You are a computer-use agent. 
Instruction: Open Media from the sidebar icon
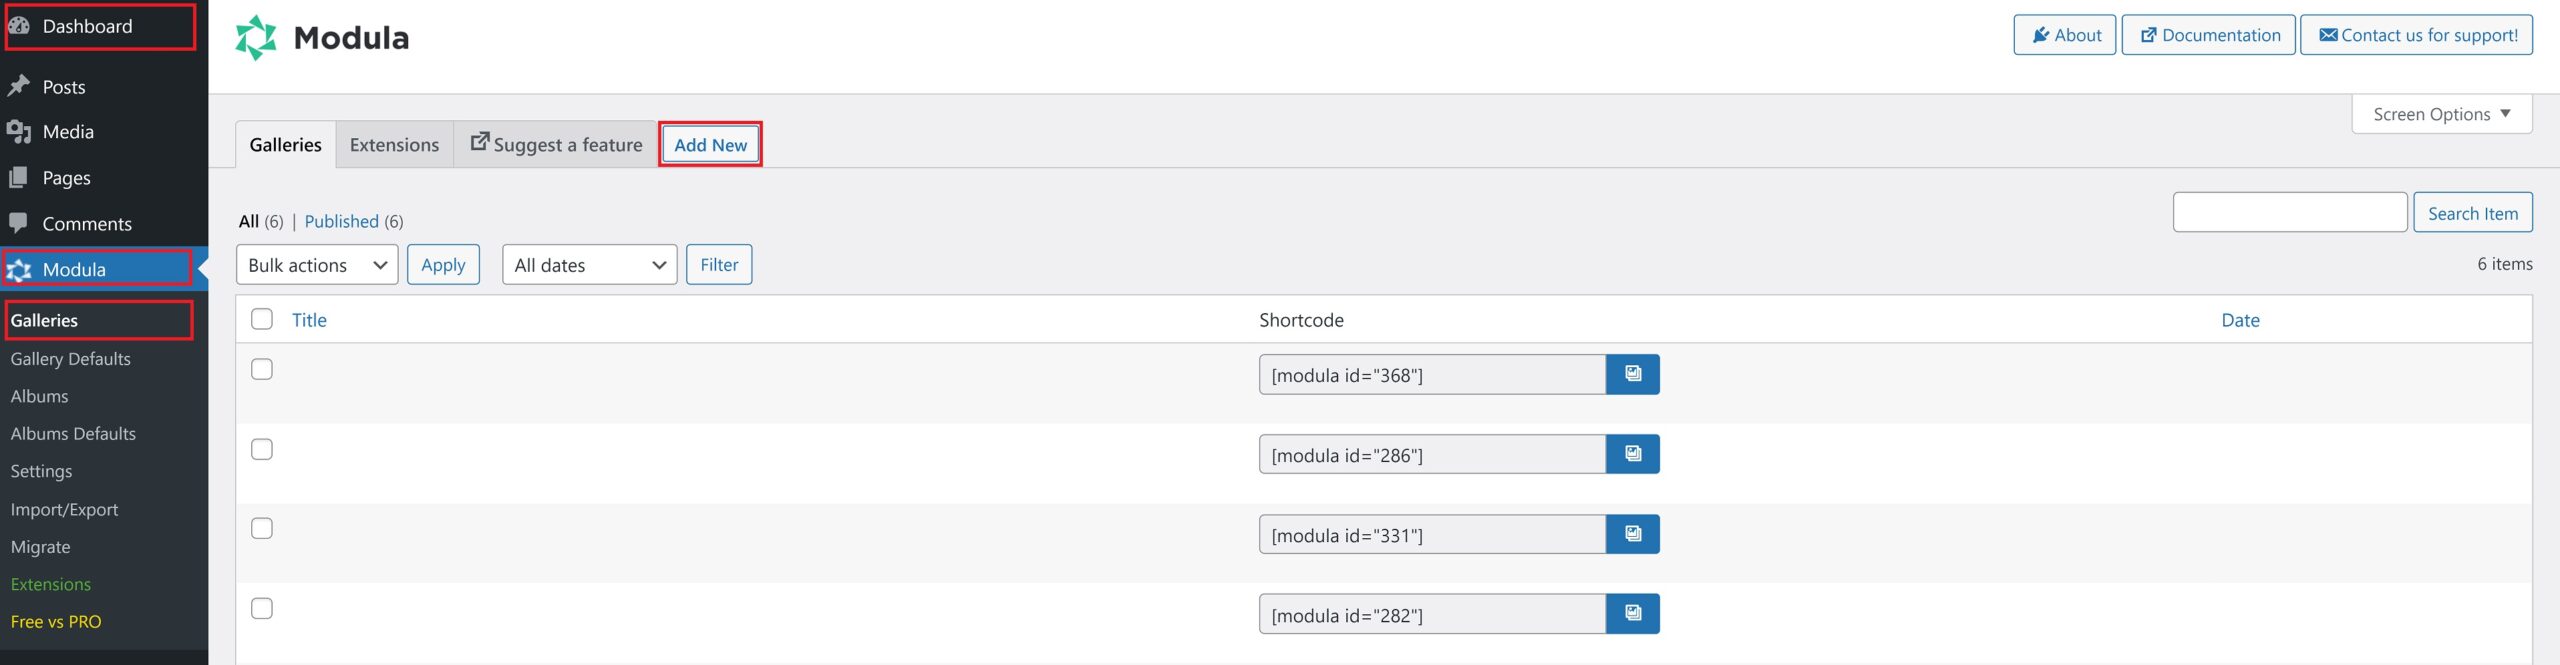tap(19, 132)
